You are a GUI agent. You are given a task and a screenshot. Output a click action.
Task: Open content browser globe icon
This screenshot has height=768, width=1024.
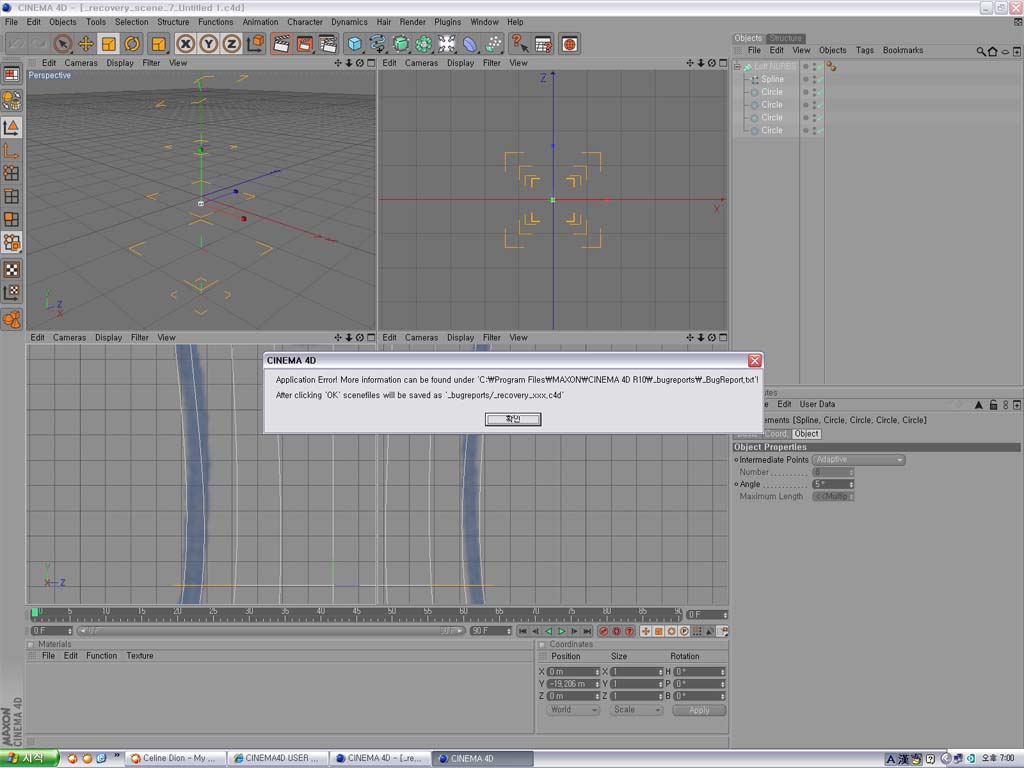tap(569, 44)
